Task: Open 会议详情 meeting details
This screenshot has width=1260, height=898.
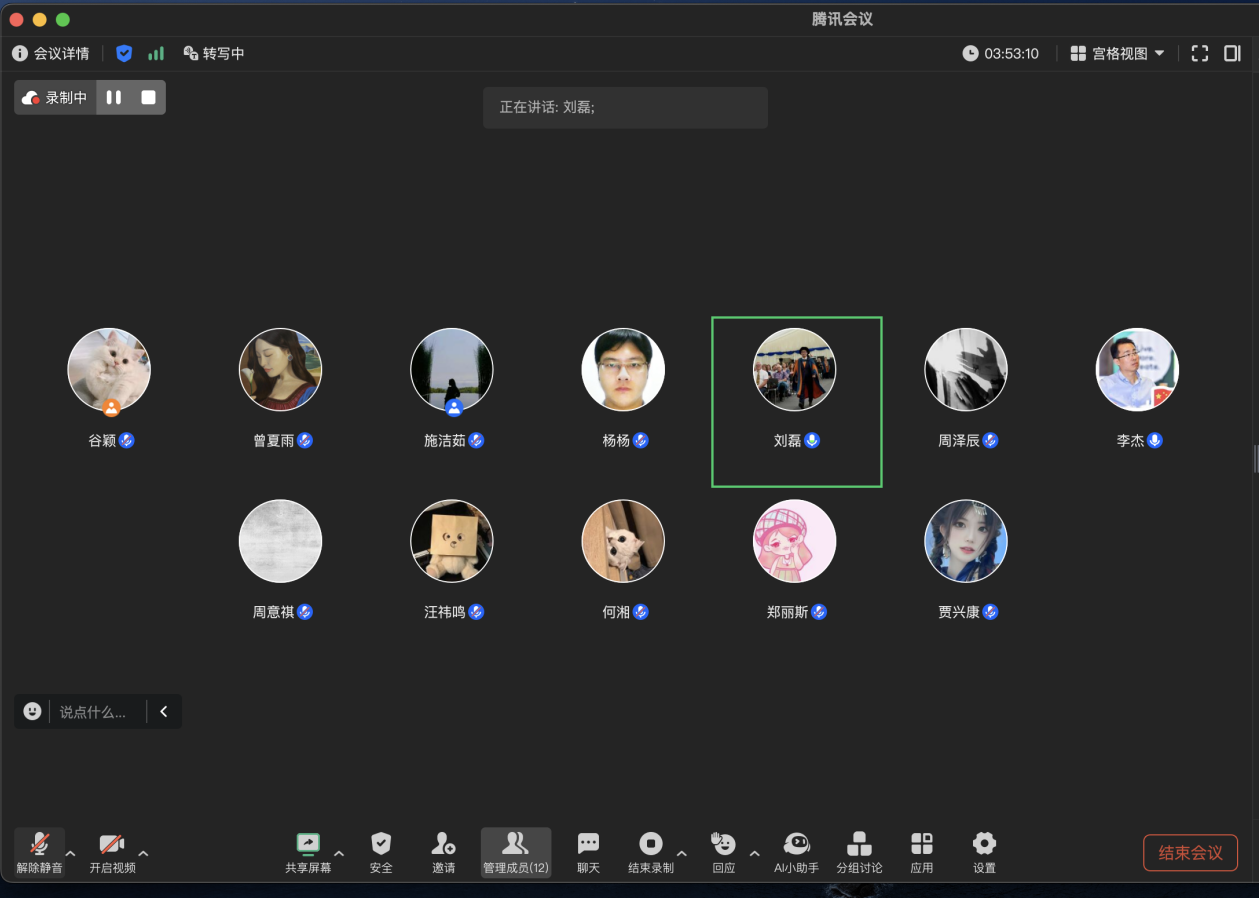Action: coord(51,54)
